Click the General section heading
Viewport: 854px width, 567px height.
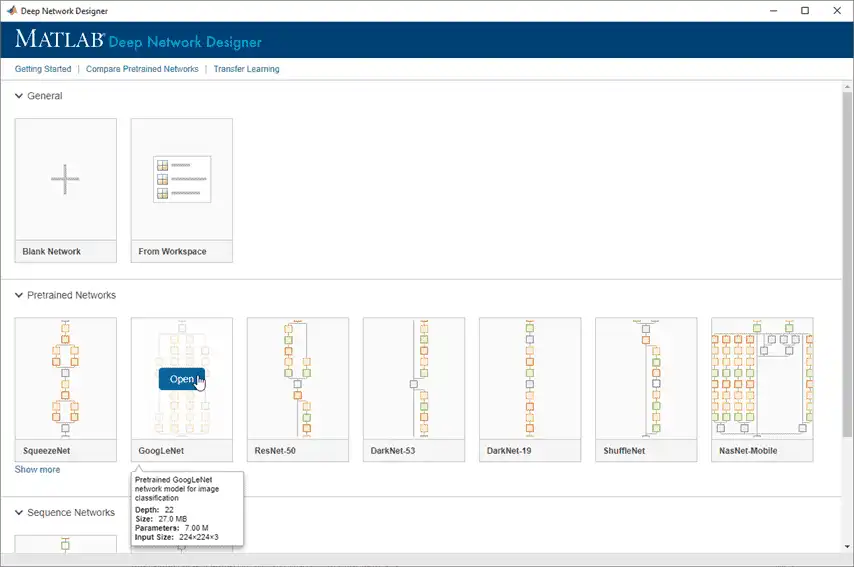tap(45, 96)
